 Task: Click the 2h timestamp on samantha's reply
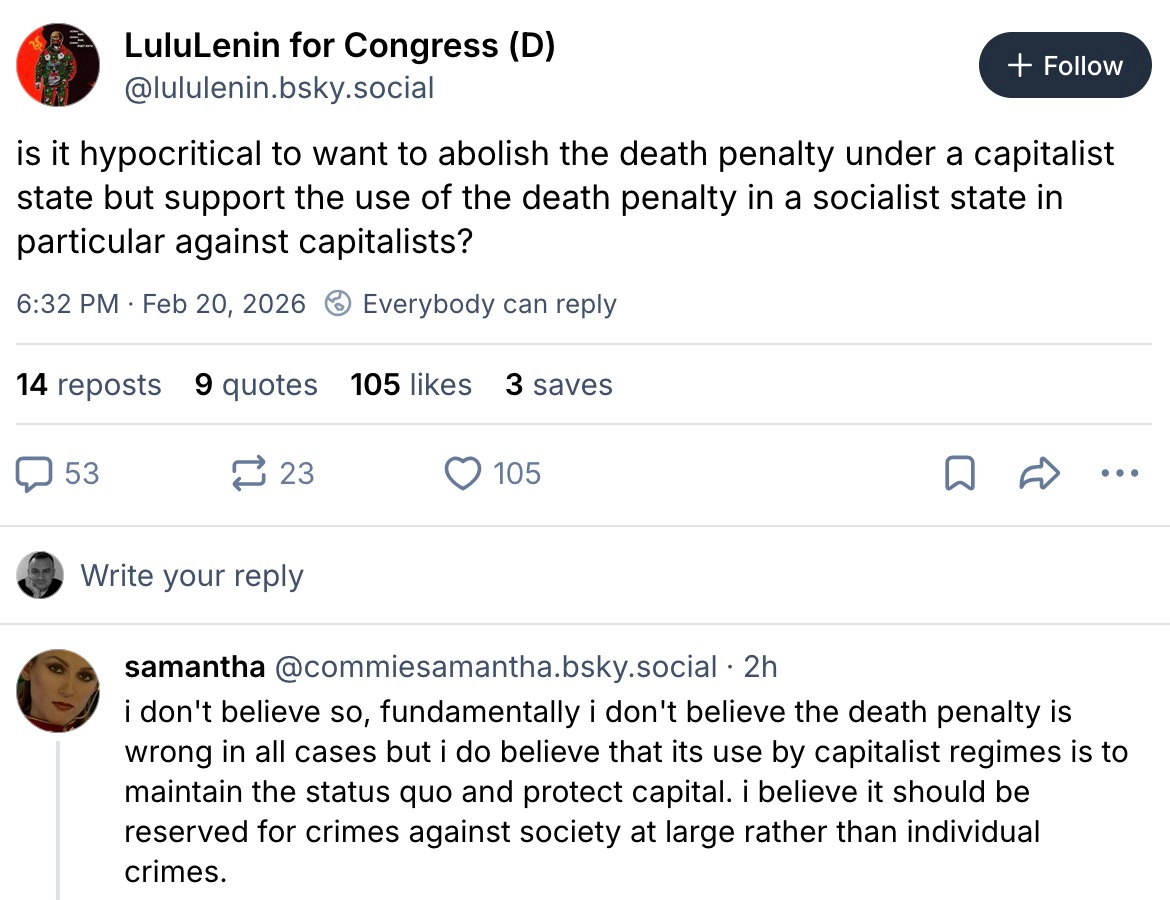tap(760, 667)
